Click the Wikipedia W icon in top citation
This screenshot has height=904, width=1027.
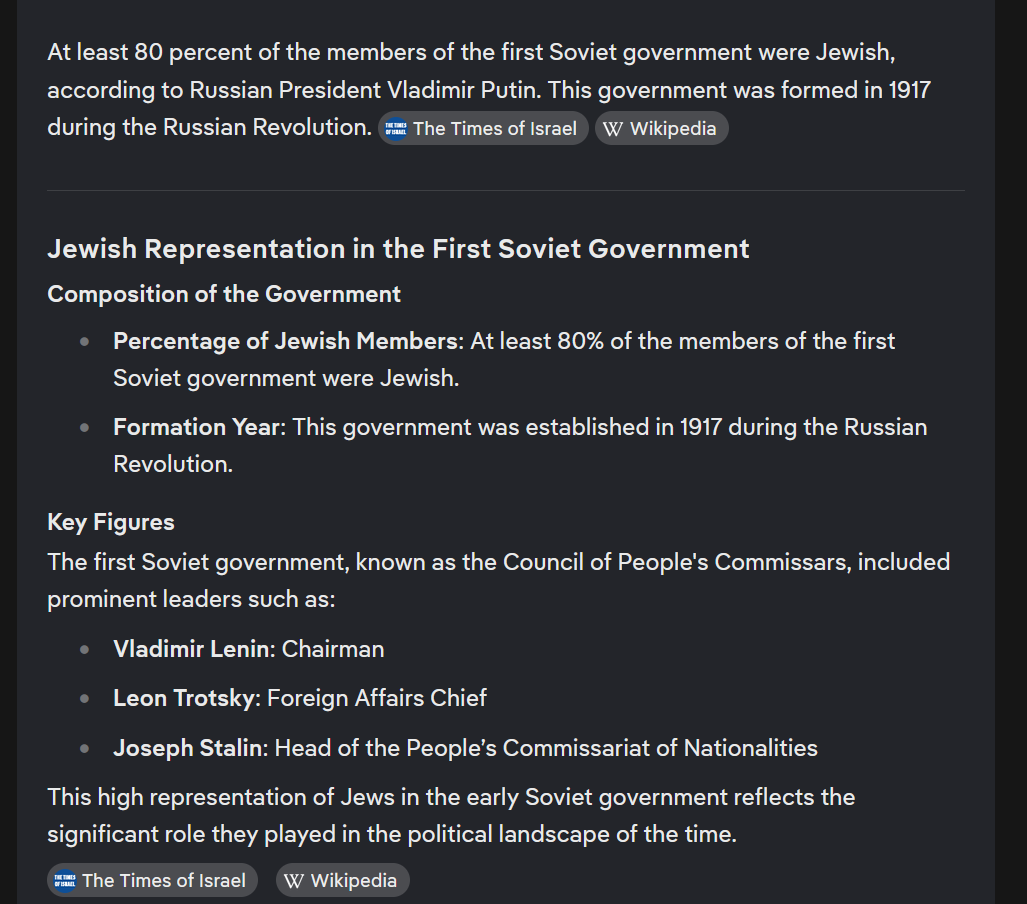pos(612,129)
